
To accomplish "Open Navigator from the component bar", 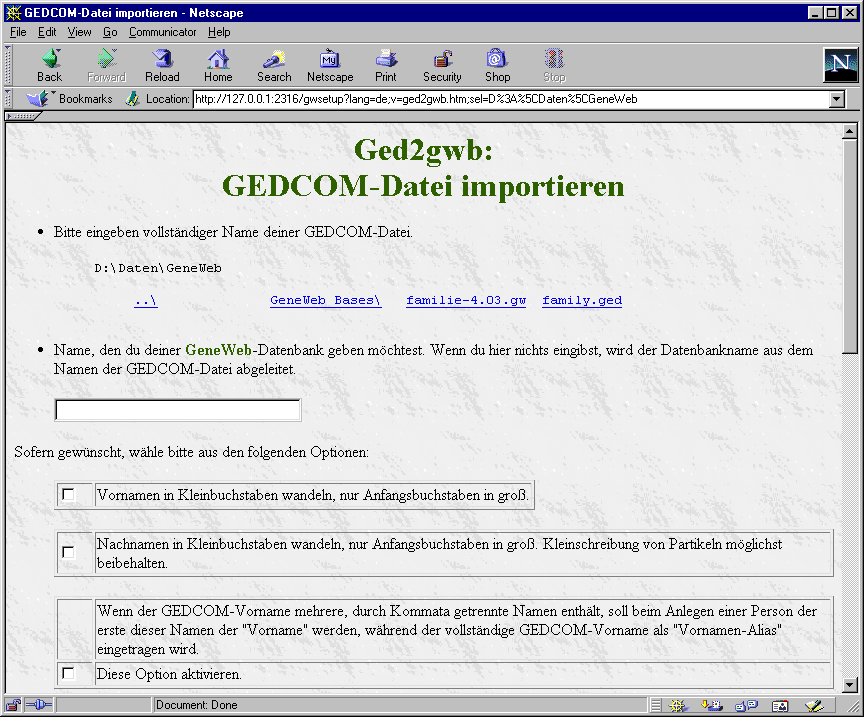I will click(x=678, y=706).
